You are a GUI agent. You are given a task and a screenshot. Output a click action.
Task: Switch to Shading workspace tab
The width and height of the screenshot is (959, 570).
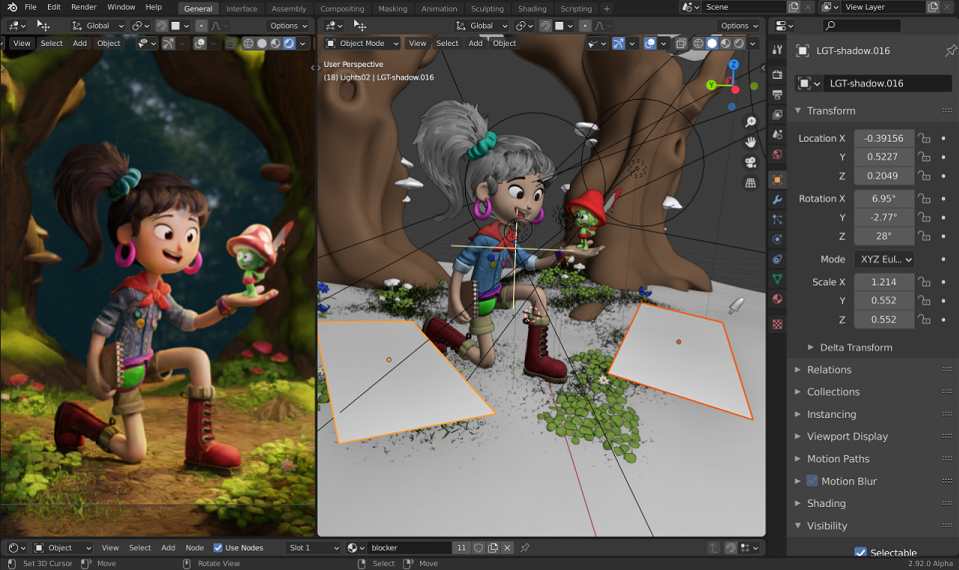tap(532, 9)
